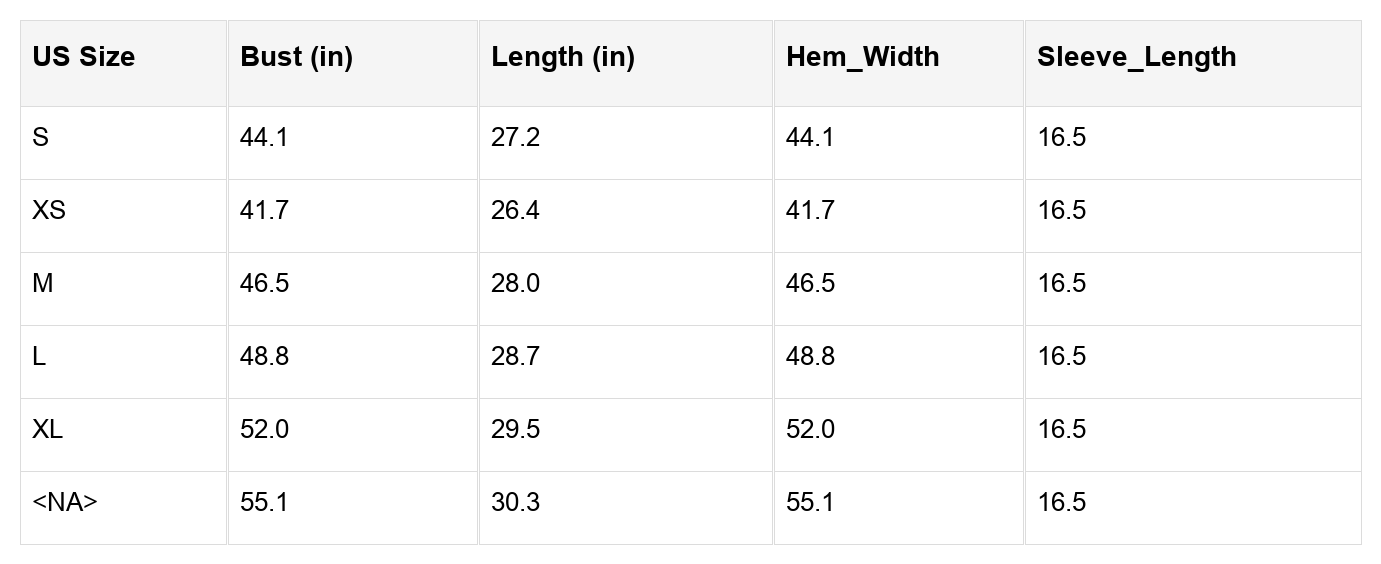Select length value 27.2
The height and width of the screenshot is (564, 1381).
point(515,138)
